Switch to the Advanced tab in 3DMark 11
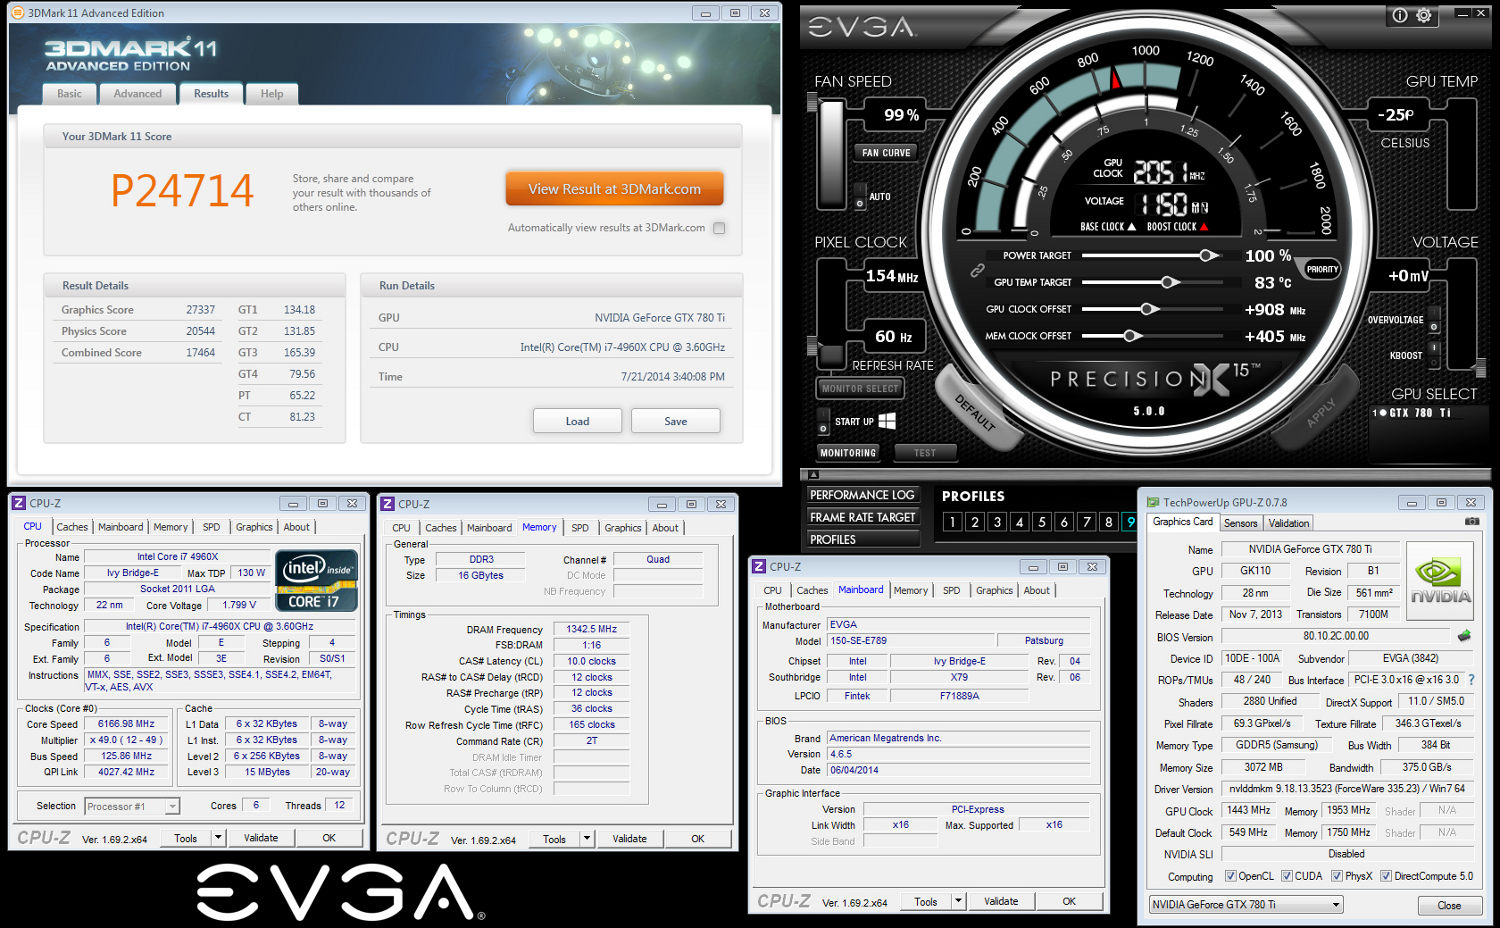Viewport: 1500px width, 928px height. pyautogui.click(x=138, y=94)
